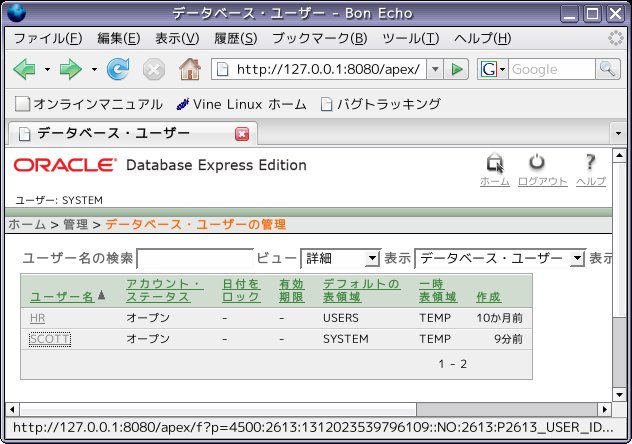The width and height of the screenshot is (632, 444).
Task: Click the greyed-out stop loading icon
Action: coord(154,69)
